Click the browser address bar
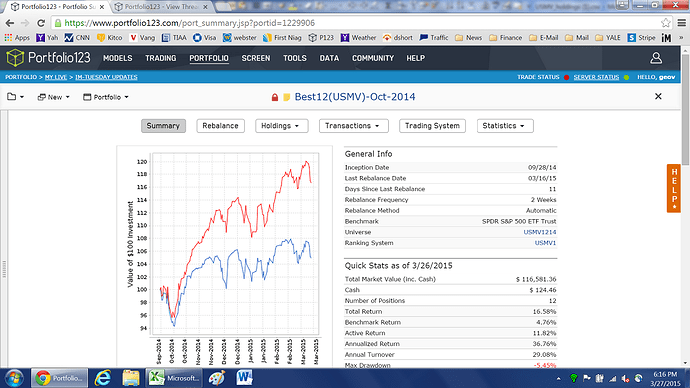This screenshot has width=690, height=388. [356, 23]
